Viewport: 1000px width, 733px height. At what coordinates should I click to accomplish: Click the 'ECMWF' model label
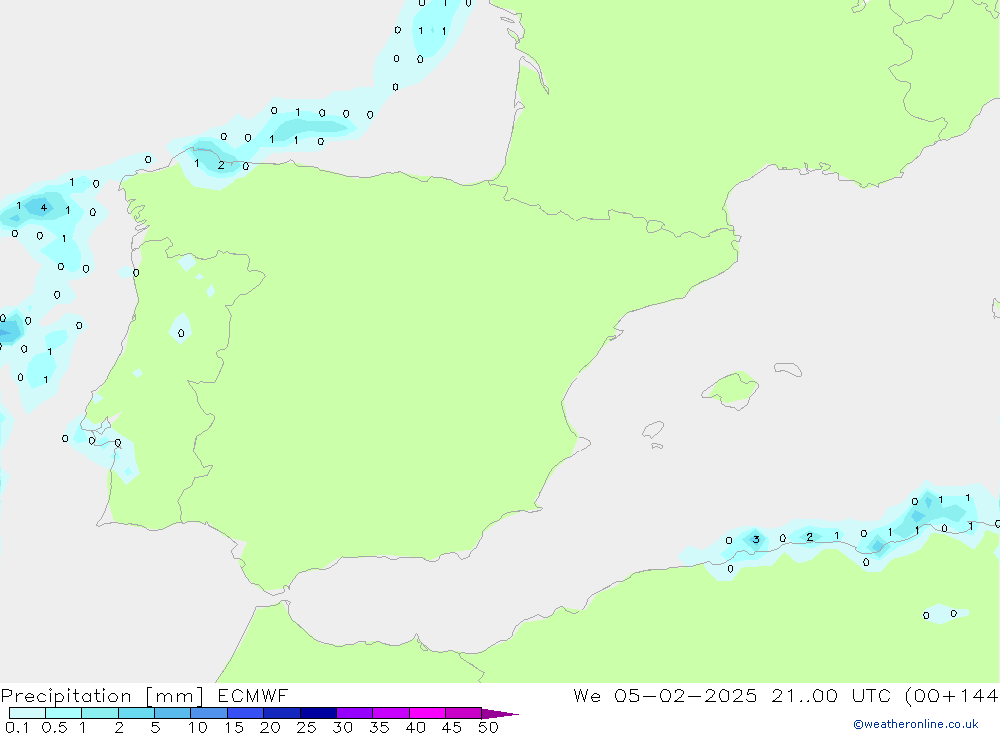pyautogui.click(x=253, y=695)
